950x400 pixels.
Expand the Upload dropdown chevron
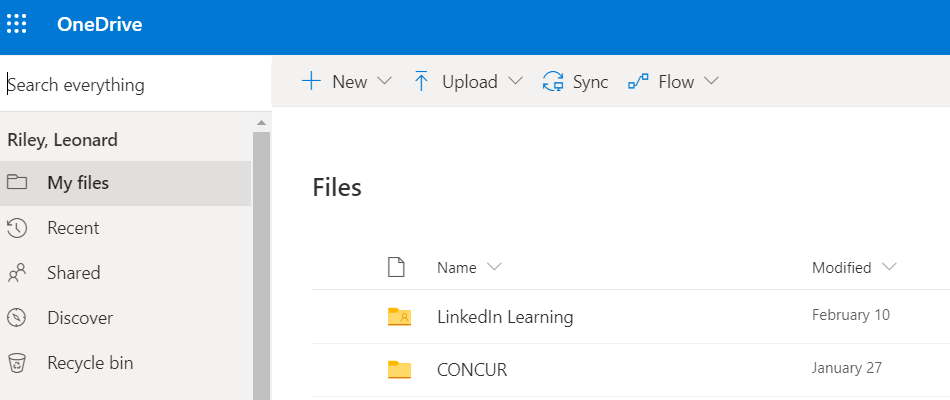[516, 81]
